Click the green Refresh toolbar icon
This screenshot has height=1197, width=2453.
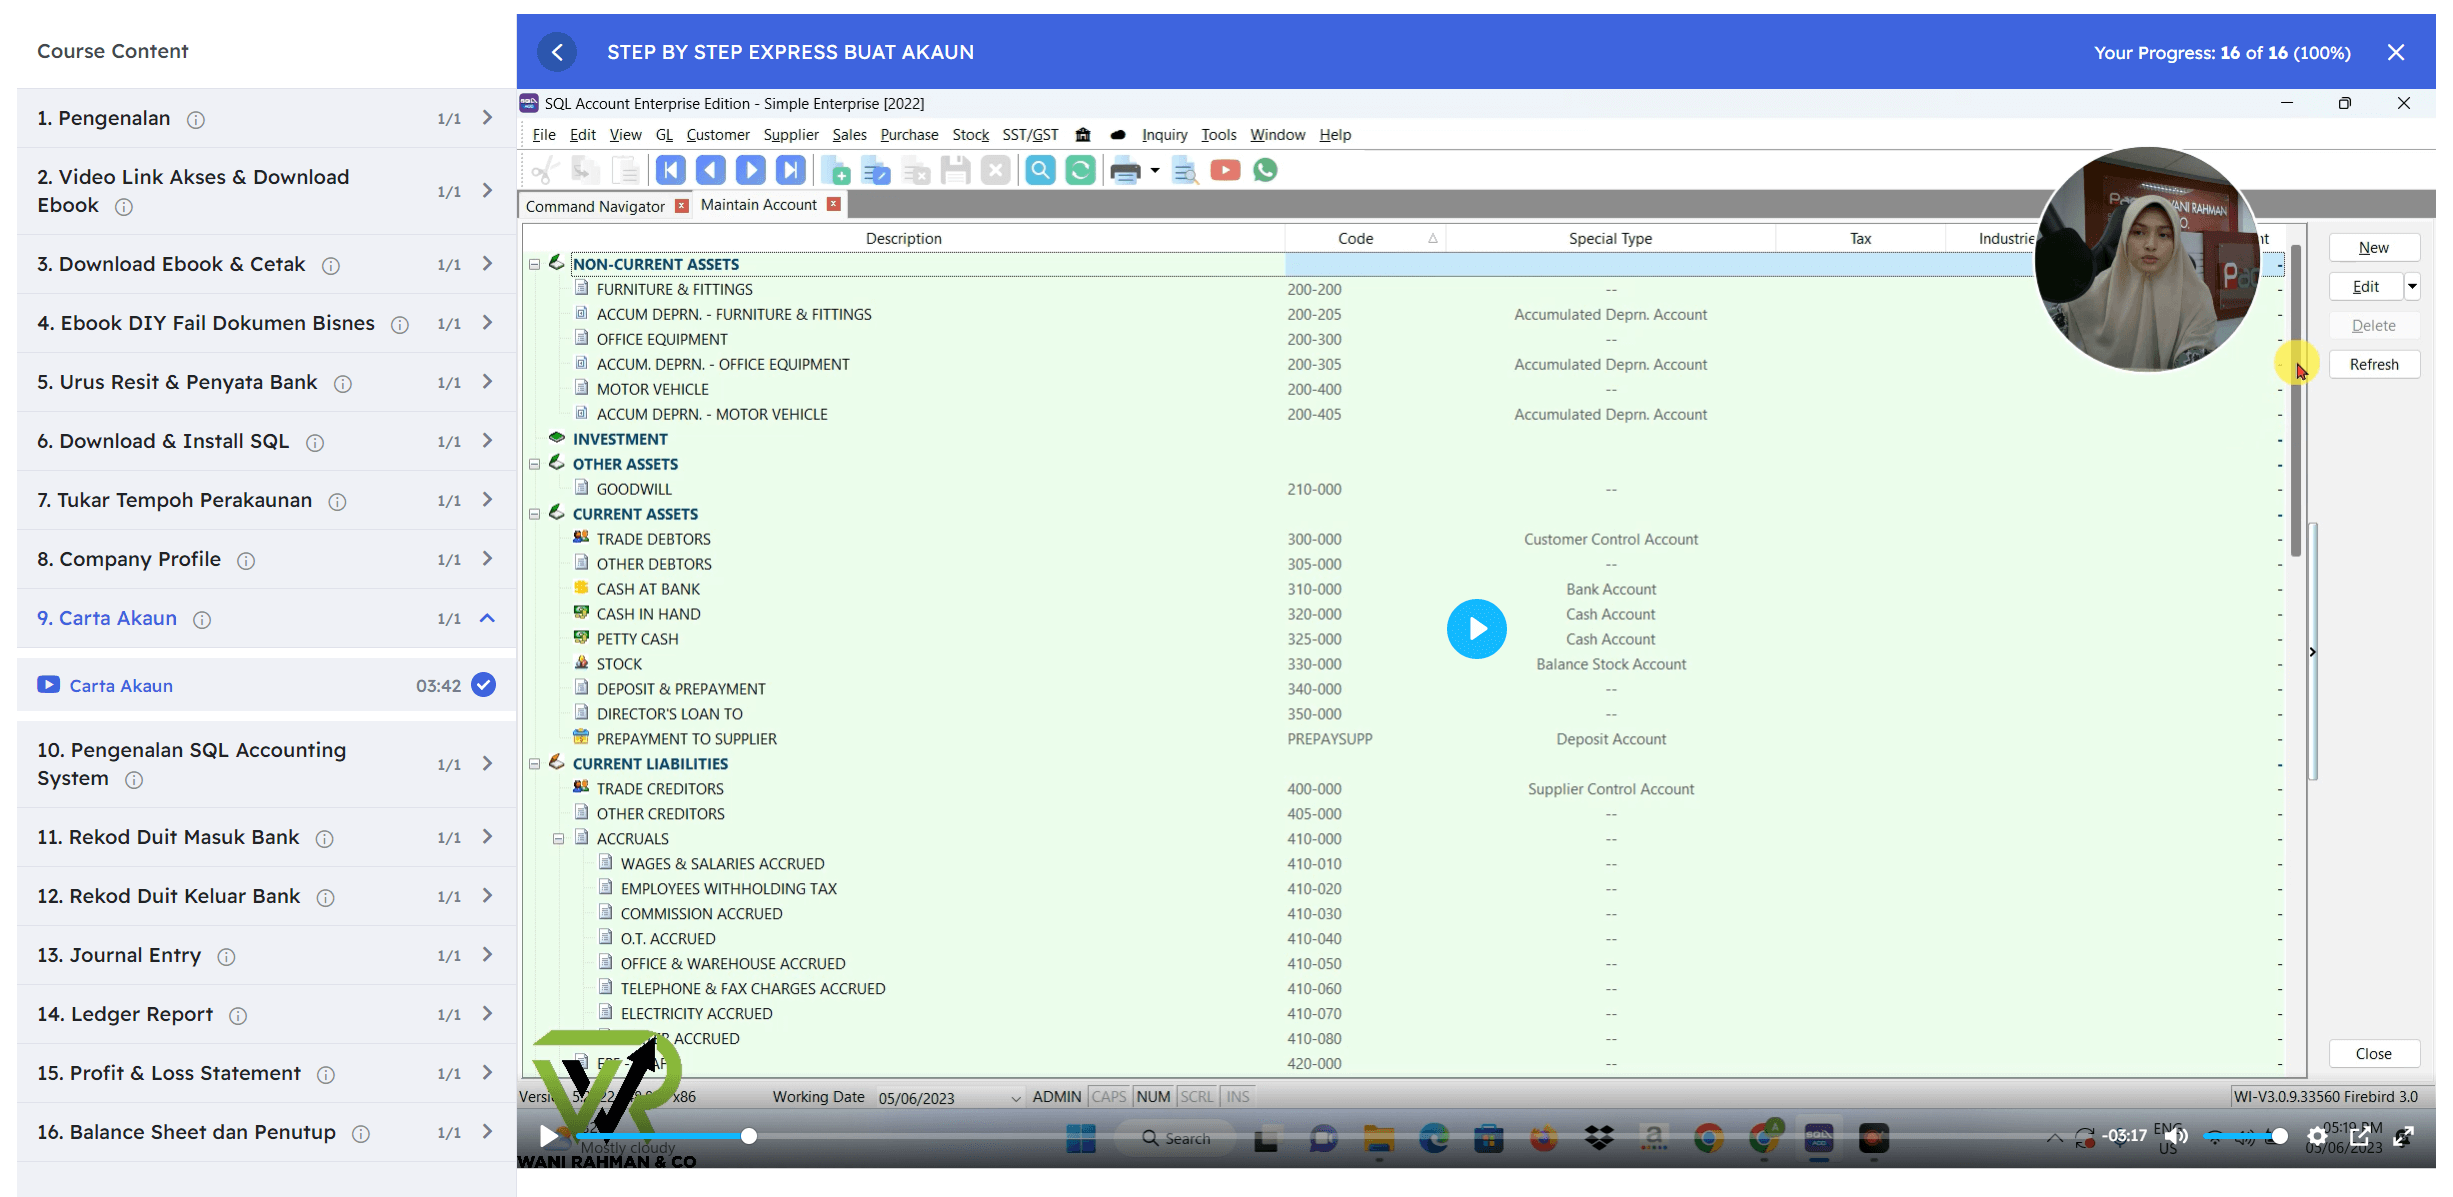[x=1080, y=171]
